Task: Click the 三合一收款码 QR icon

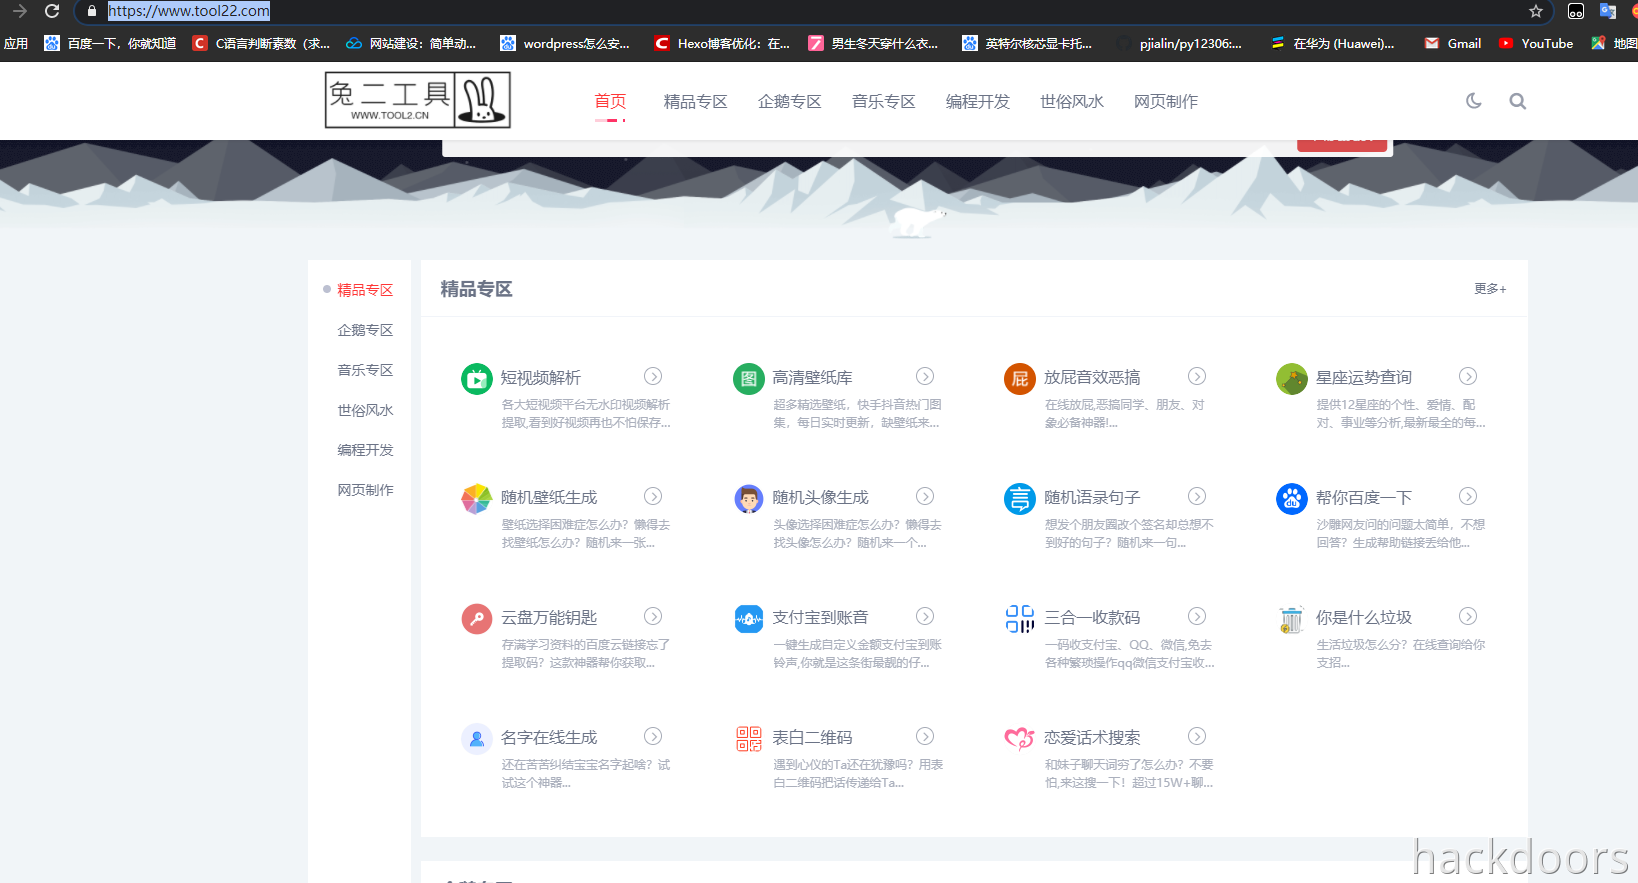Action: [x=1020, y=619]
